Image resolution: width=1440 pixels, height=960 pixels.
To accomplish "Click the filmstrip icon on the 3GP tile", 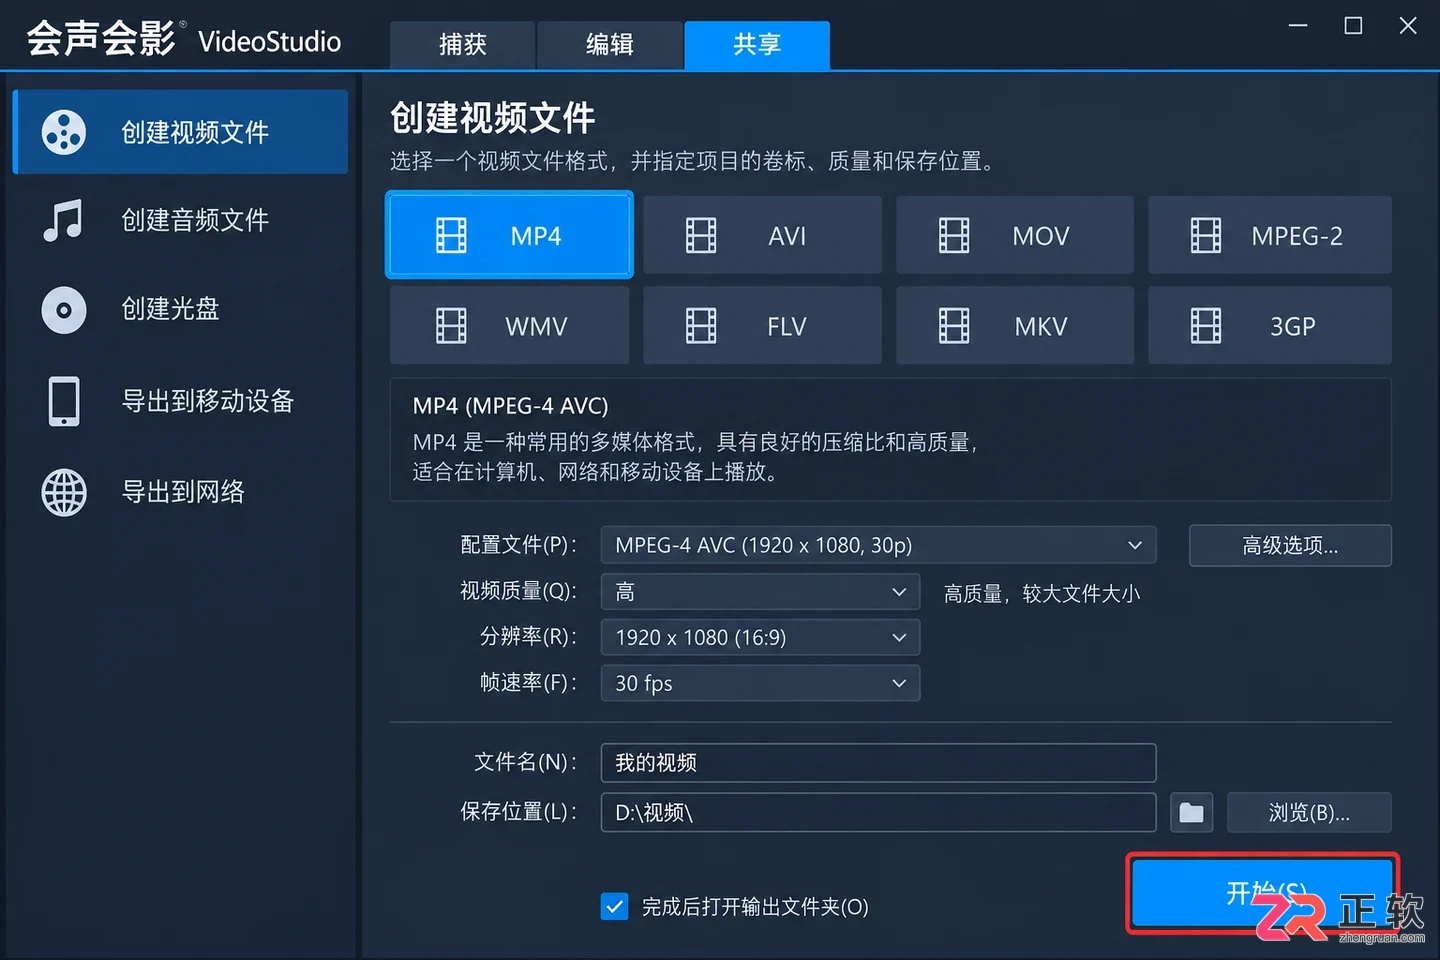I will pyautogui.click(x=1206, y=326).
